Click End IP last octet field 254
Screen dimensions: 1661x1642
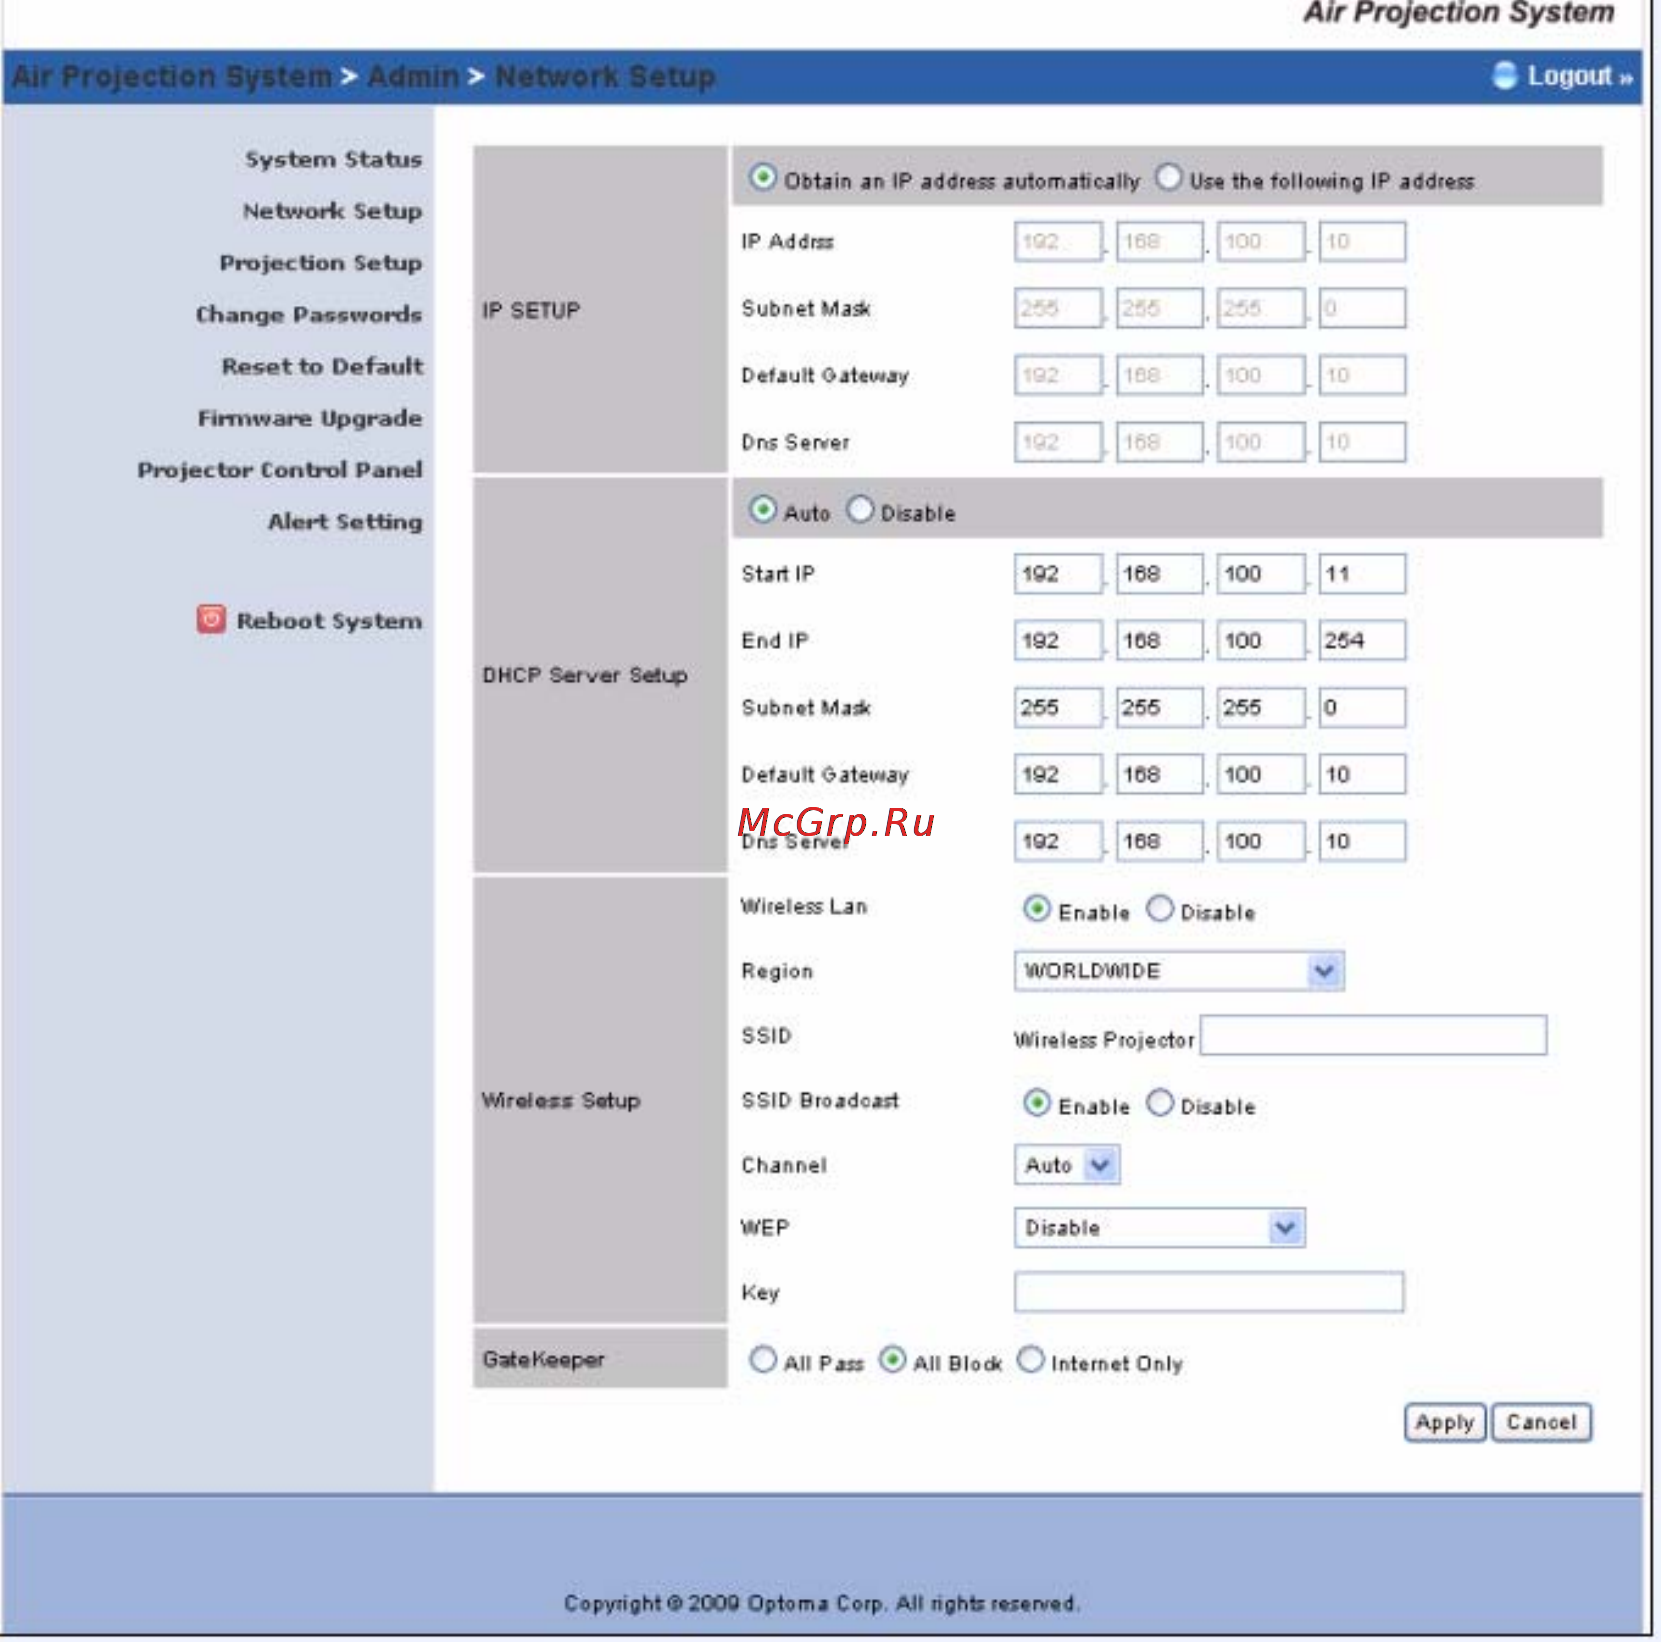1362,641
